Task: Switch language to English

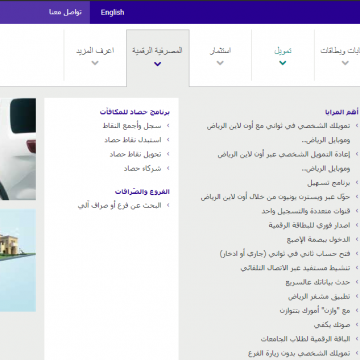Action: click(112, 12)
